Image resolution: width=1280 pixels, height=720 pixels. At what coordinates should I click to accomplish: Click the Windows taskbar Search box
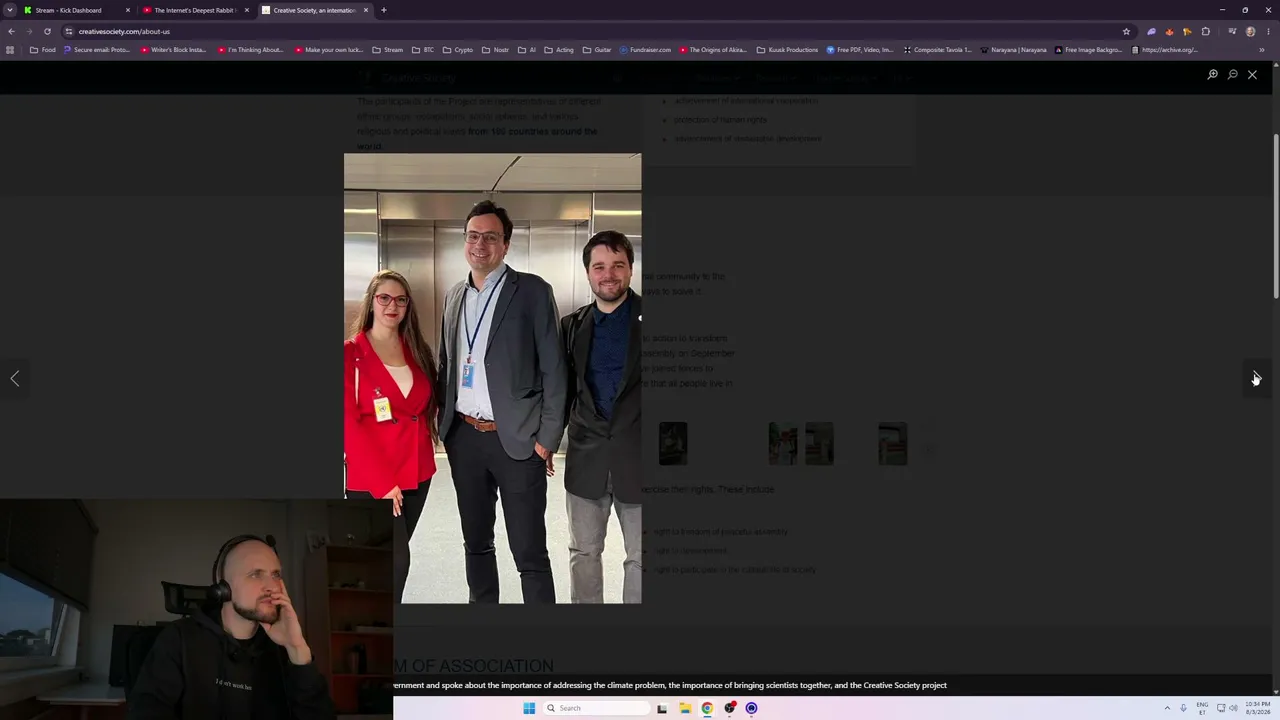[x=596, y=708]
